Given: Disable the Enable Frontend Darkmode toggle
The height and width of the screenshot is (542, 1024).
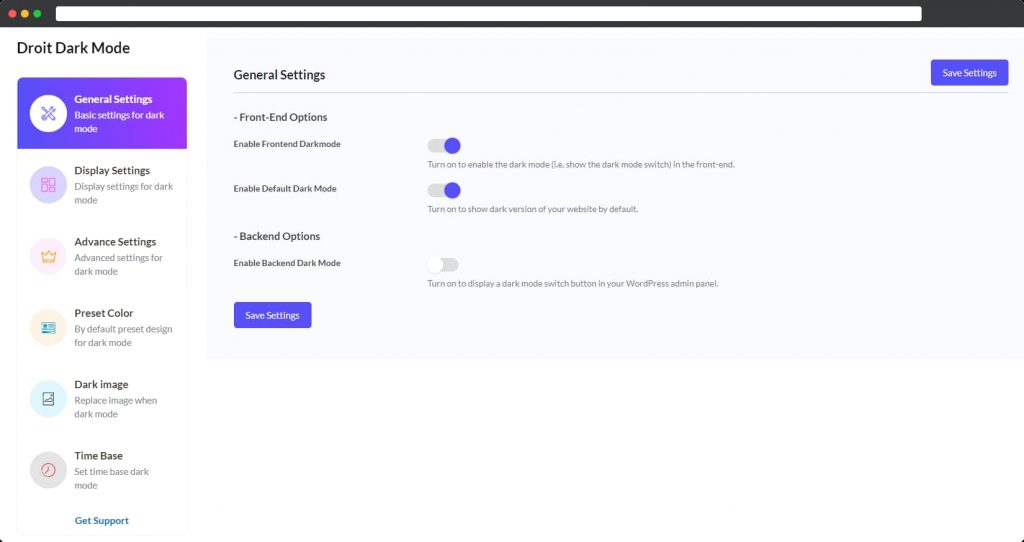Looking at the screenshot, I should pyautogui.click(x=444, y=146).
